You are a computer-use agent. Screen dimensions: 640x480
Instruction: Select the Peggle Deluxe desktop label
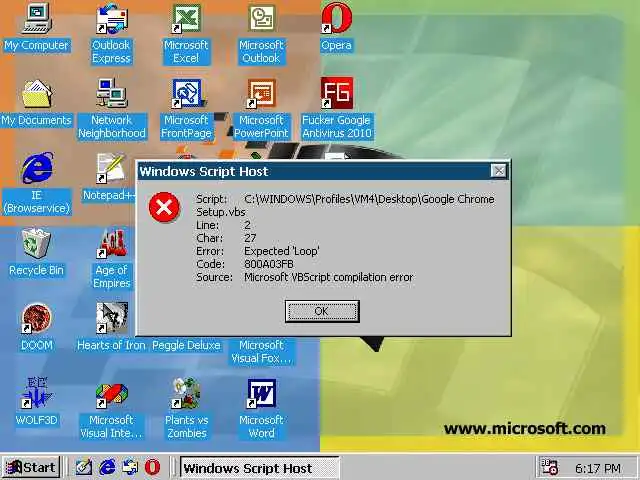[x=186, y=345]
